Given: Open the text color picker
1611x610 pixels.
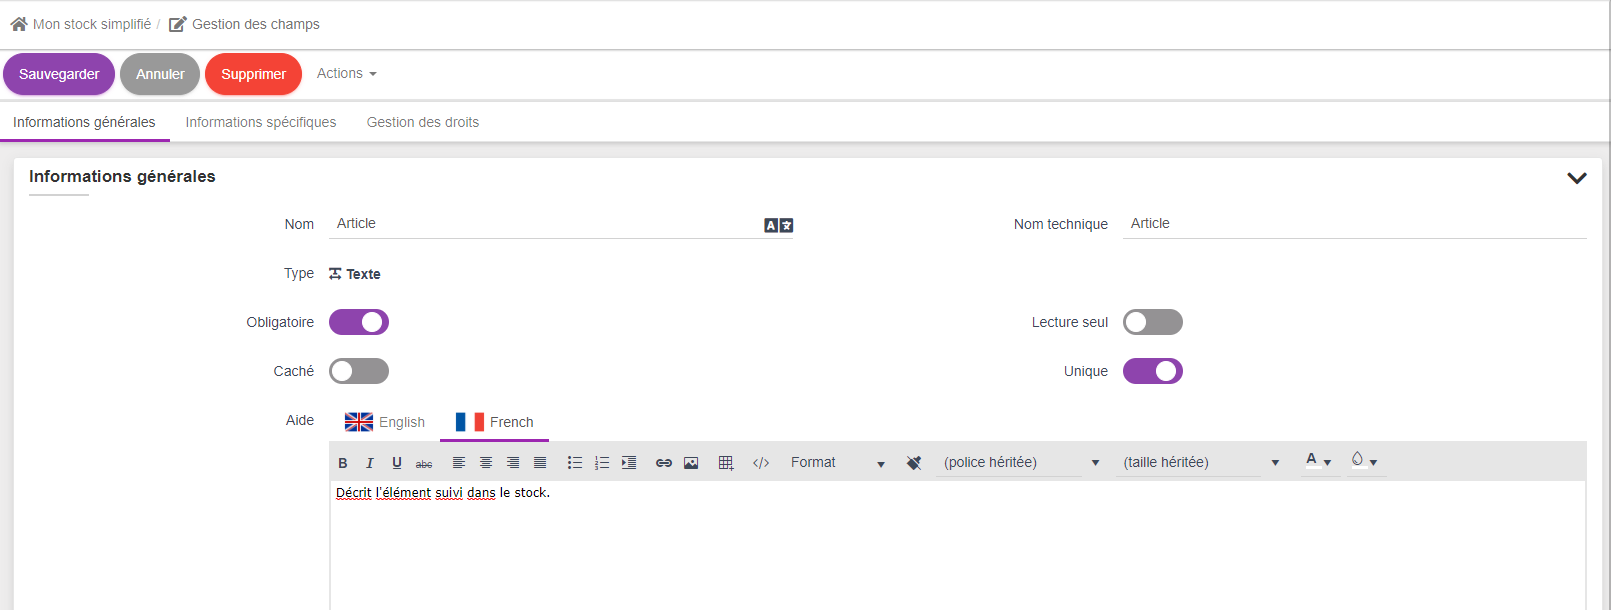Looking at the screenshot, I should (x=1318, y=461).
